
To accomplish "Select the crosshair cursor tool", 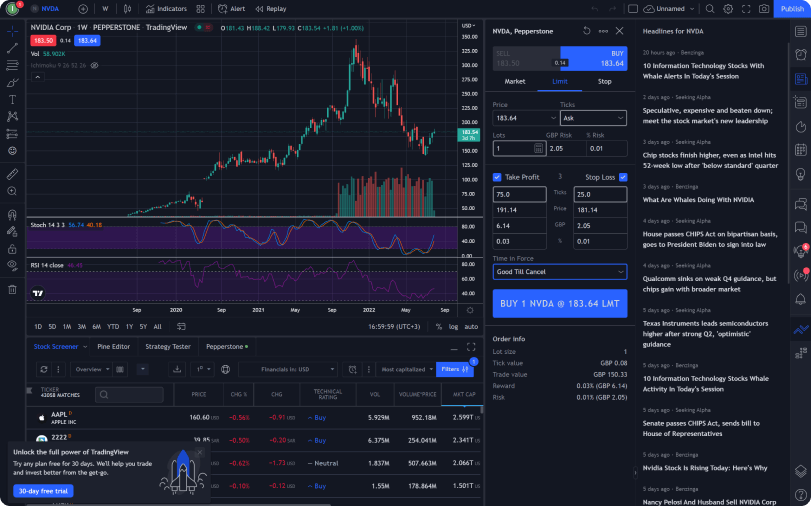I will (x=12, y=31).
